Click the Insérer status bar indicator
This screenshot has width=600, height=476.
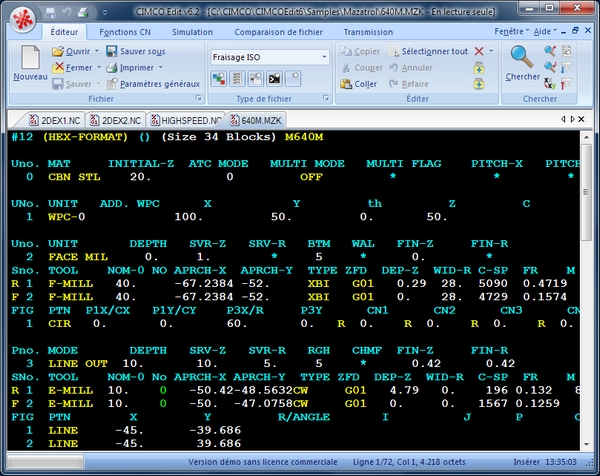click(x=527, y=462)
